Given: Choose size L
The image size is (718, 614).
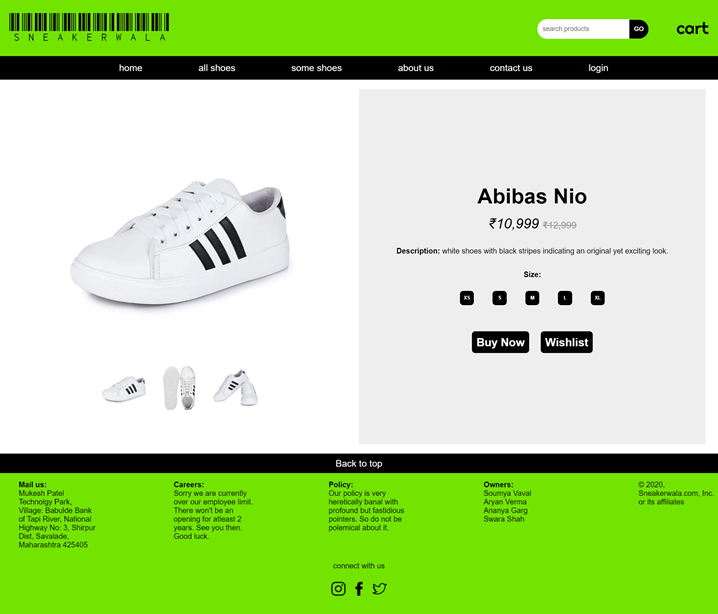Looking at the screenshot, I should click(565, 298).
